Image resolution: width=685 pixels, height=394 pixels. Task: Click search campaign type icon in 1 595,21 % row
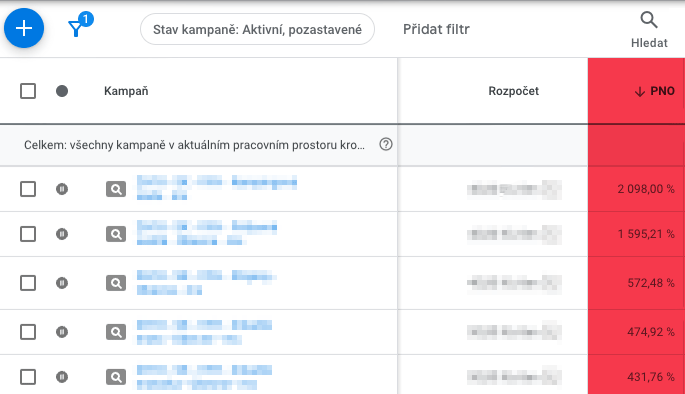(116, 234)
